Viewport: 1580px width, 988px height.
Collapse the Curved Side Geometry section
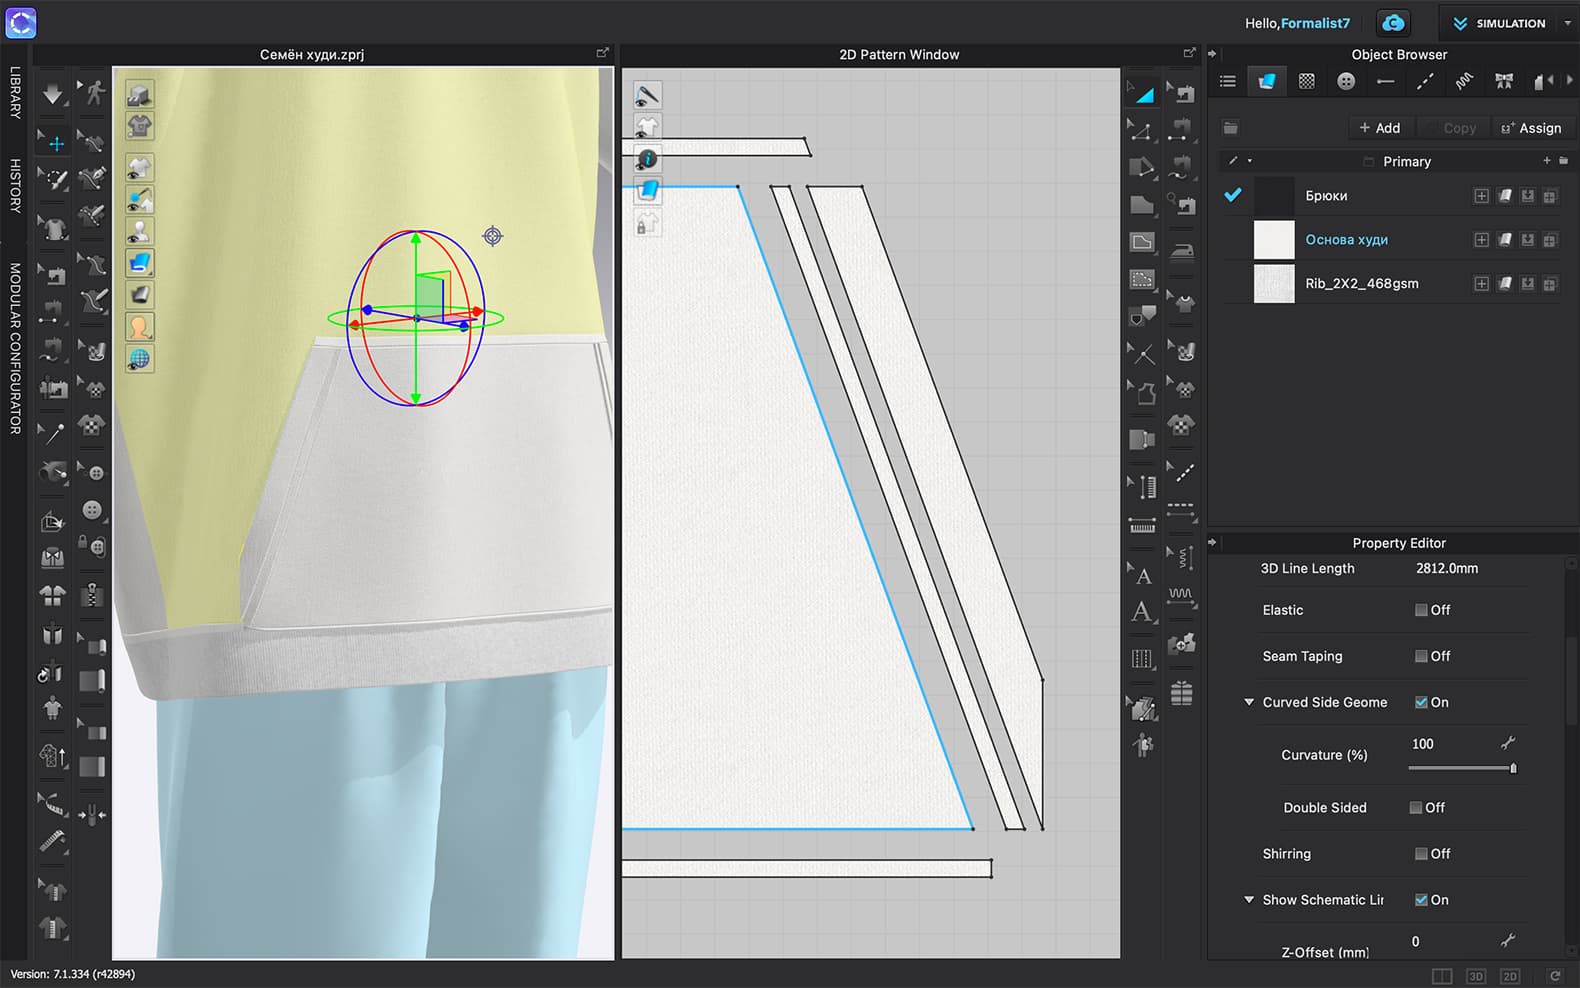tap(1249, 702)
